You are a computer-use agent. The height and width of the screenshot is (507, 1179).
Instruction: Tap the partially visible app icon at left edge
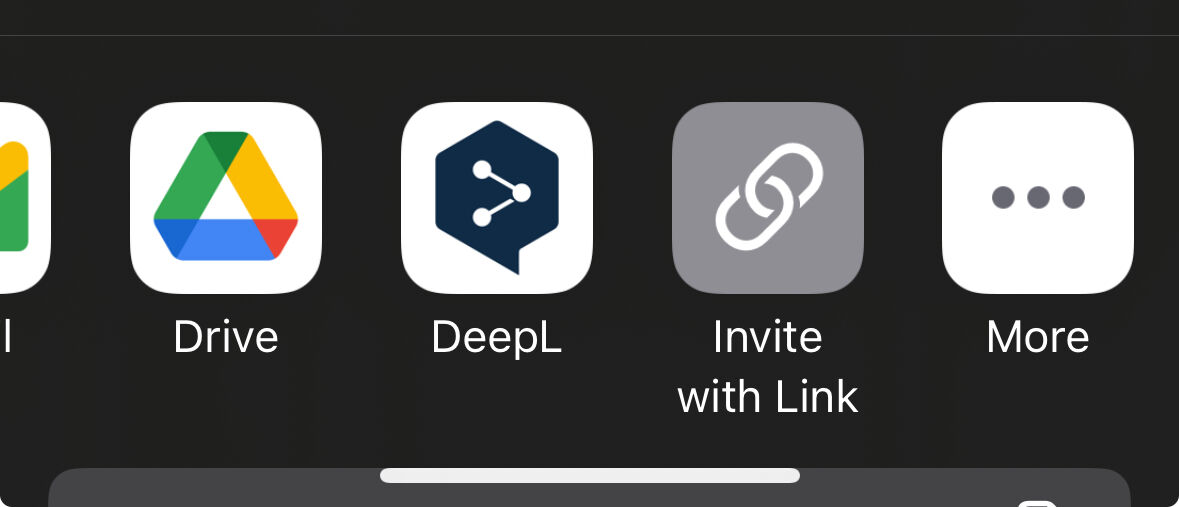click(x=25, y=198)
